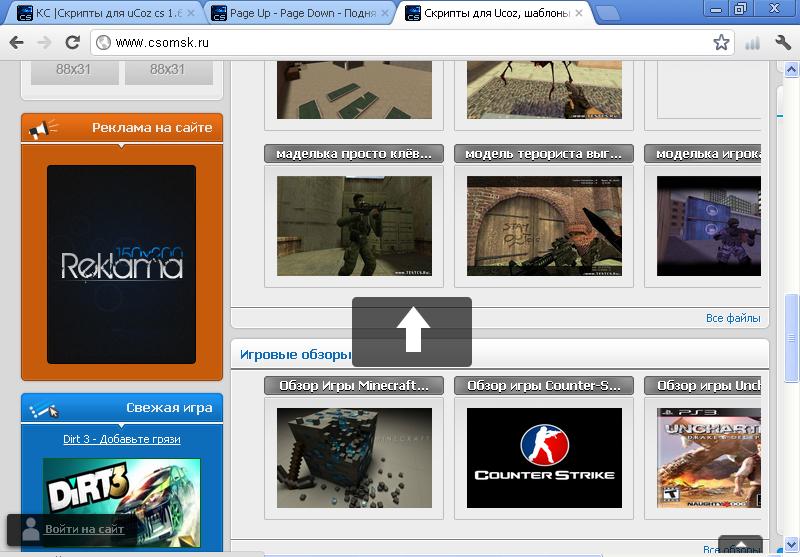This screenshot has width=800, height=557.
Task: Close the Page Up - Page Down tab
Action: click(385, 13)
